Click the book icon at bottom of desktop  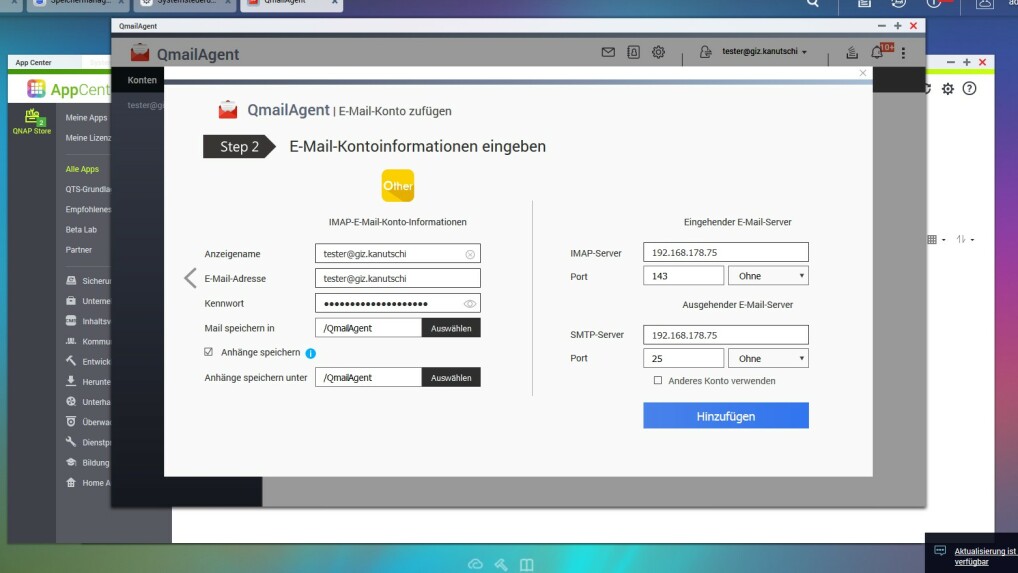pyautogui.click(x=527, y=565)
